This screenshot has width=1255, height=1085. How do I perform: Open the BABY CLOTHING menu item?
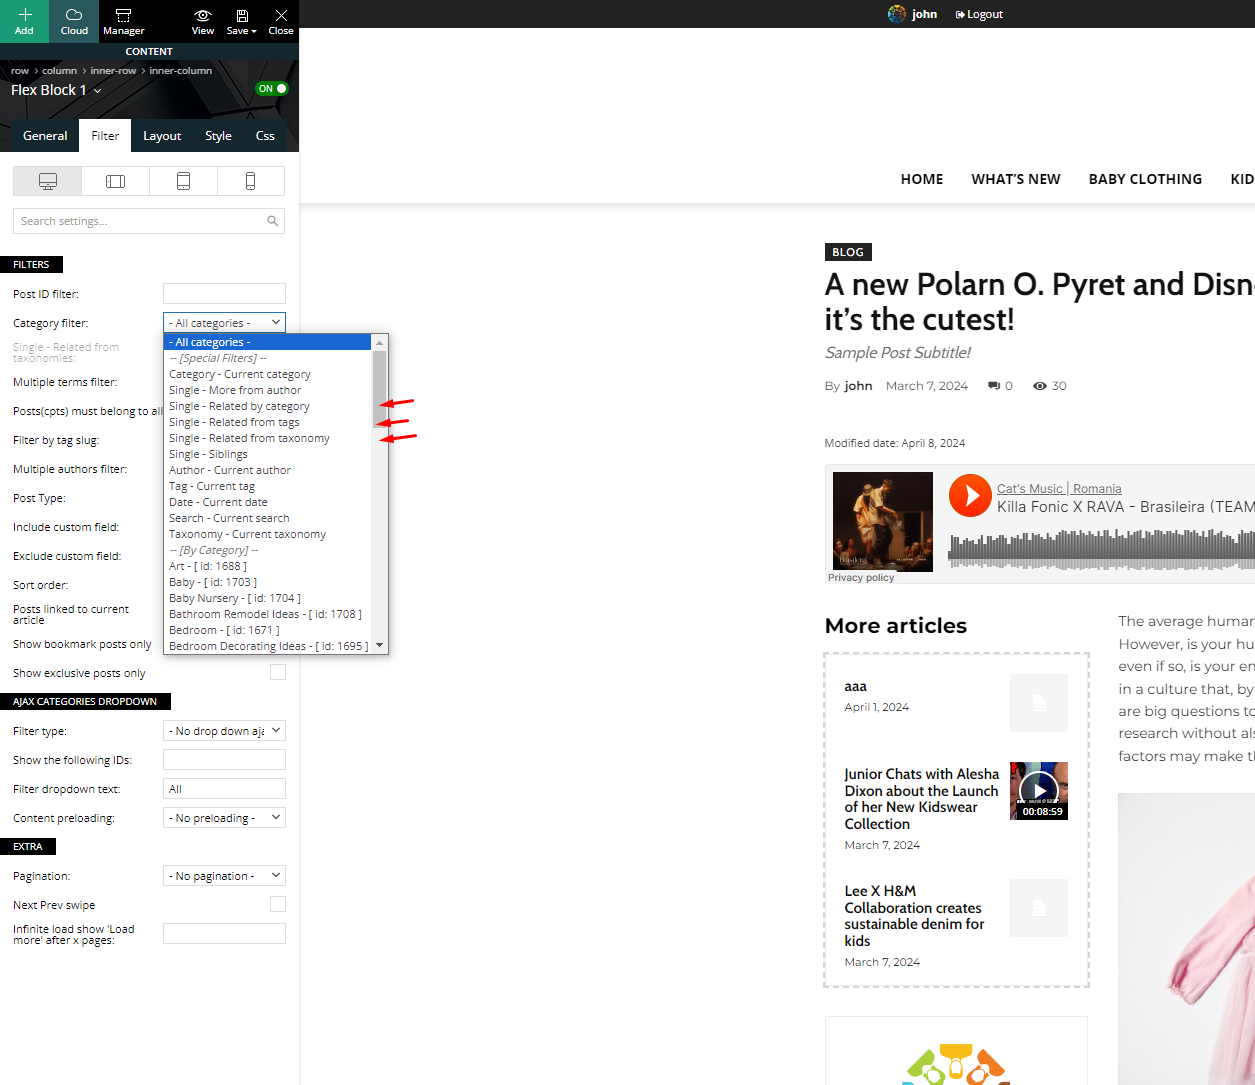[1145, 179]
